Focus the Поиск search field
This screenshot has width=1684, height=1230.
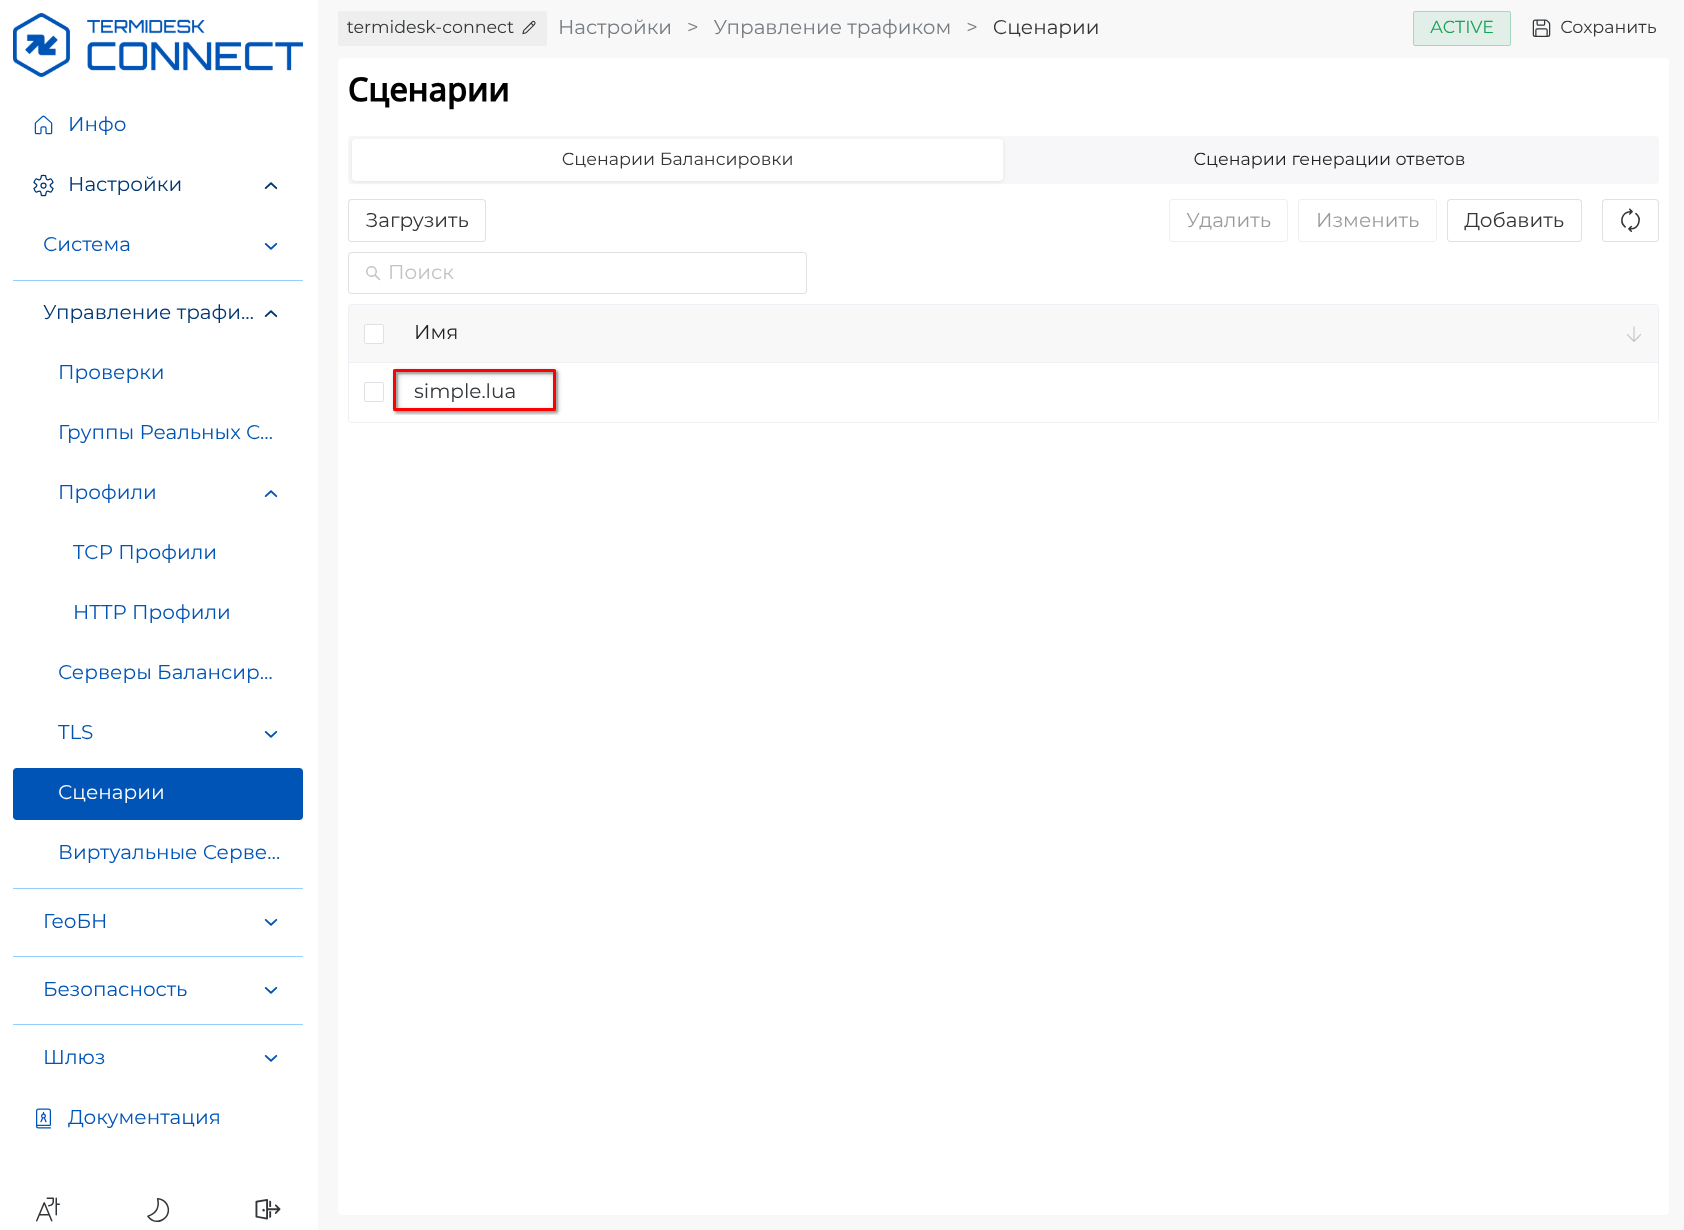pyautogui.click(x=577, y=273)
